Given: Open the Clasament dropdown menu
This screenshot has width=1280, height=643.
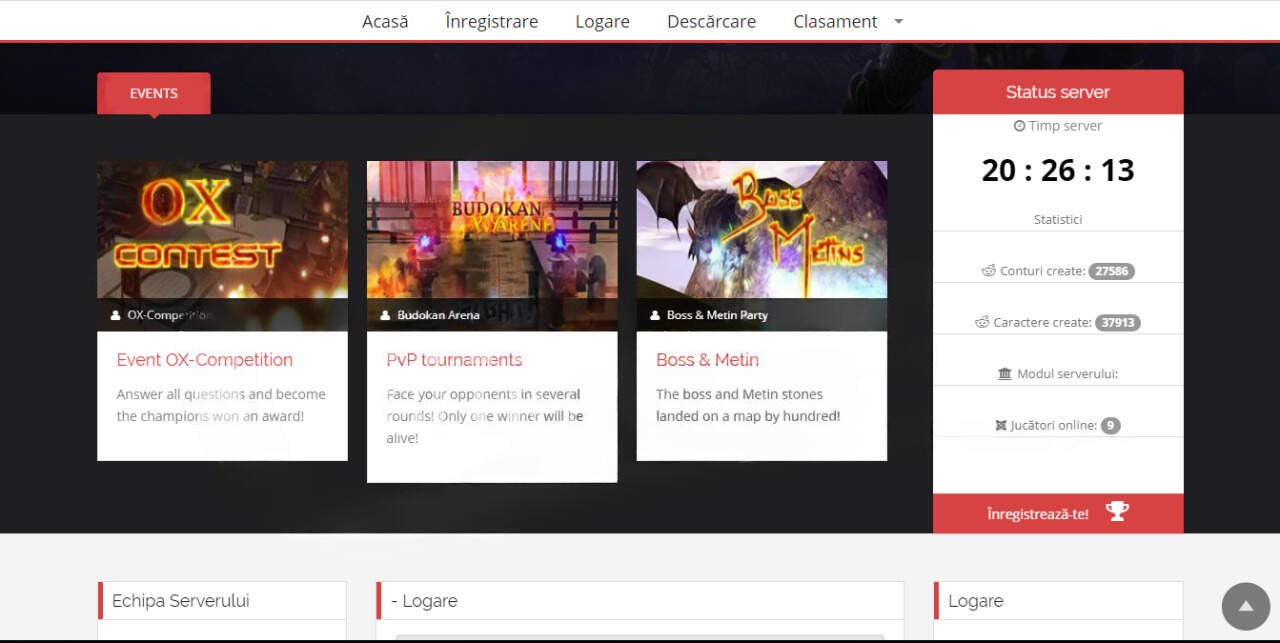Looking at the screenshot, I should click(835, 20).
